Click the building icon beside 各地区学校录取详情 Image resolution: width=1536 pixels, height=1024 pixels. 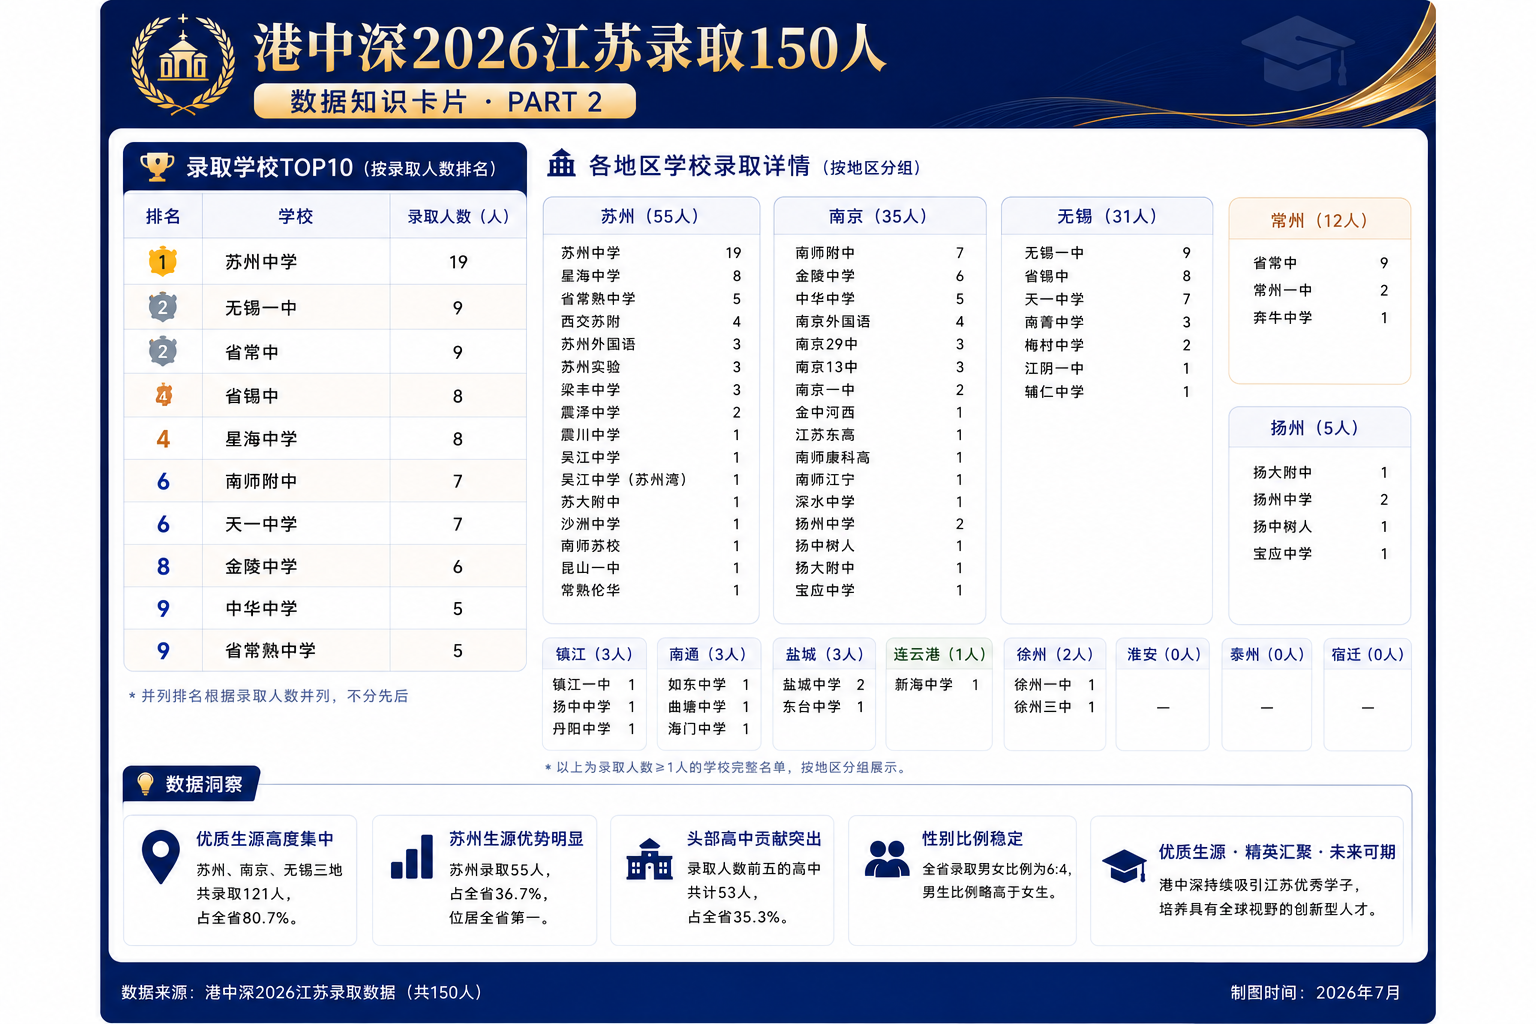coord(561,163)
